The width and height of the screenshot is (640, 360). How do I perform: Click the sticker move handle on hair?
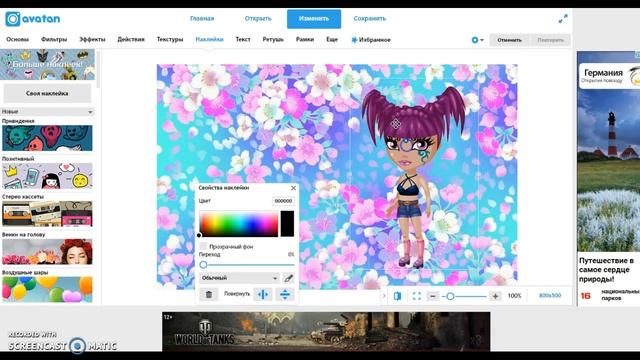(395, 124)
